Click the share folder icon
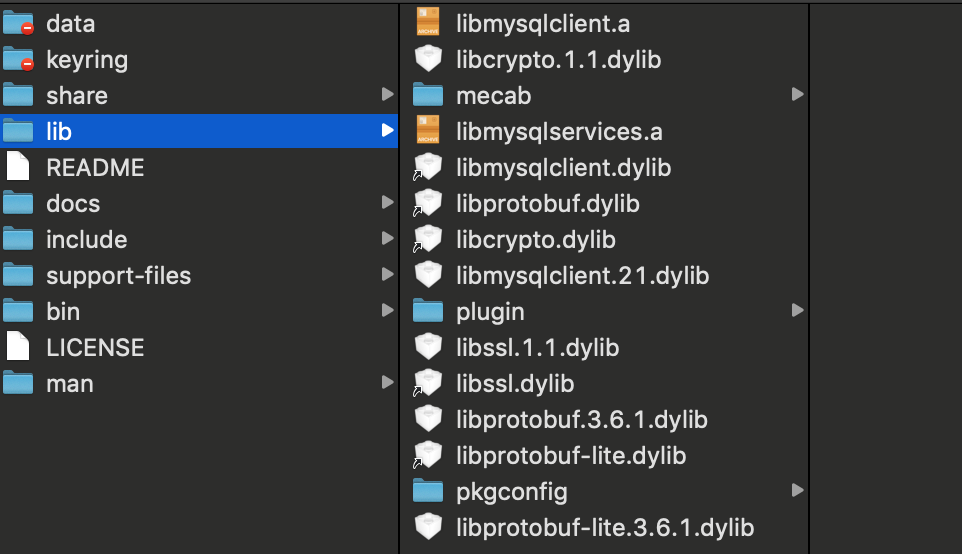The image size is (962, 554). 18,95
